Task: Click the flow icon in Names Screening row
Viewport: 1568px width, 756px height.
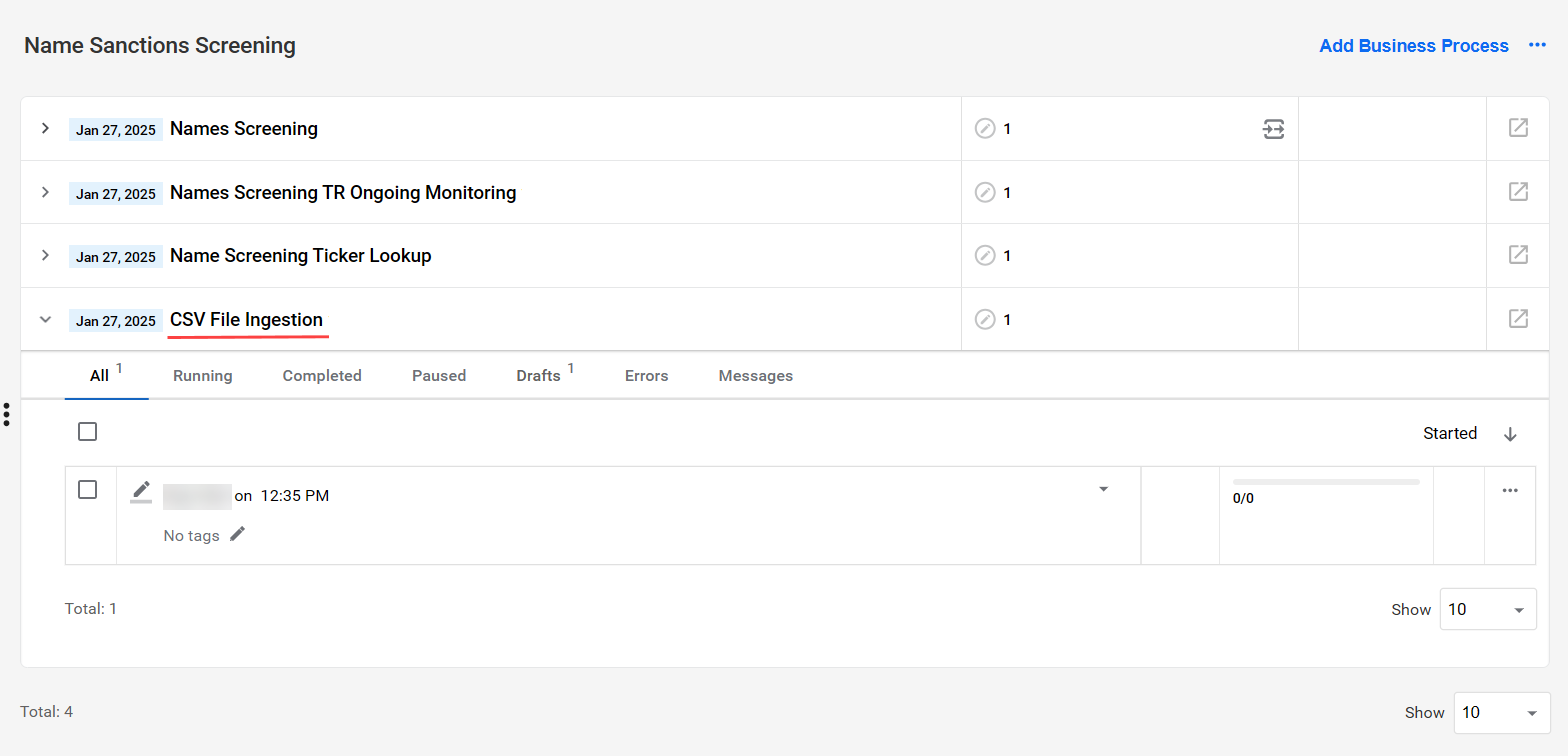Action: 1273,129
